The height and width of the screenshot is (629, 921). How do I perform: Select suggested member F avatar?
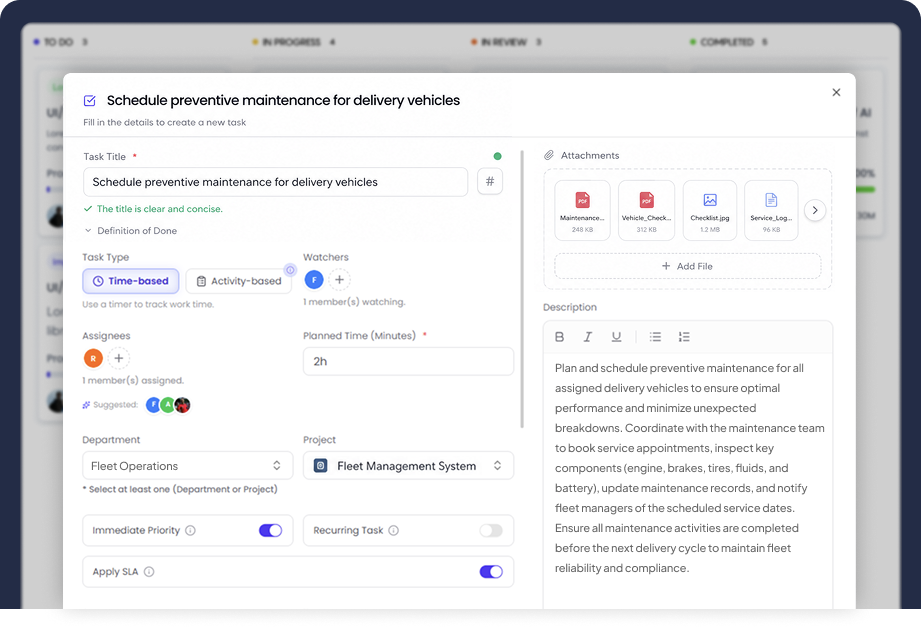(153, 405)
